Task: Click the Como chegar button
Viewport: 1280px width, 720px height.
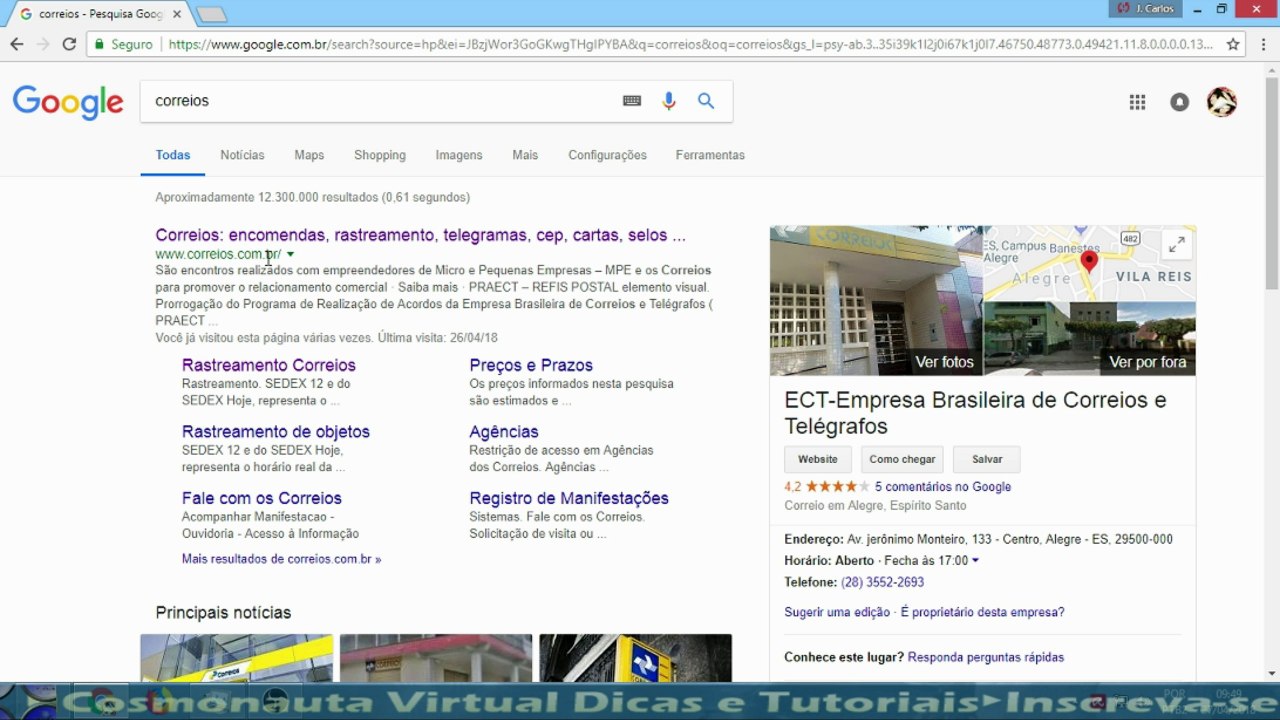Action: coord(902,459)
